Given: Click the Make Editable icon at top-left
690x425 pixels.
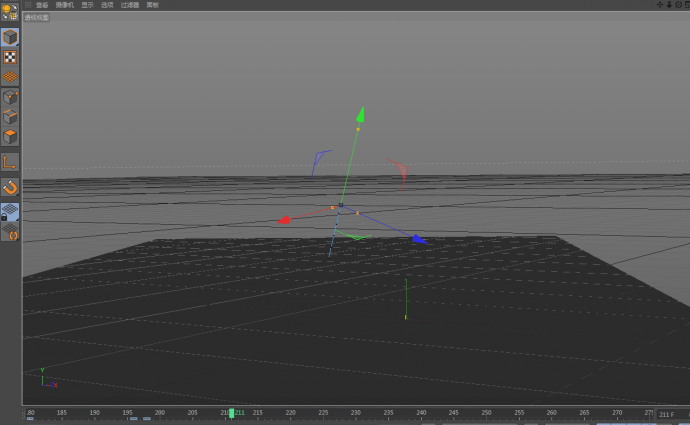Looking at the screenshot, I should (x=10, y=12).
